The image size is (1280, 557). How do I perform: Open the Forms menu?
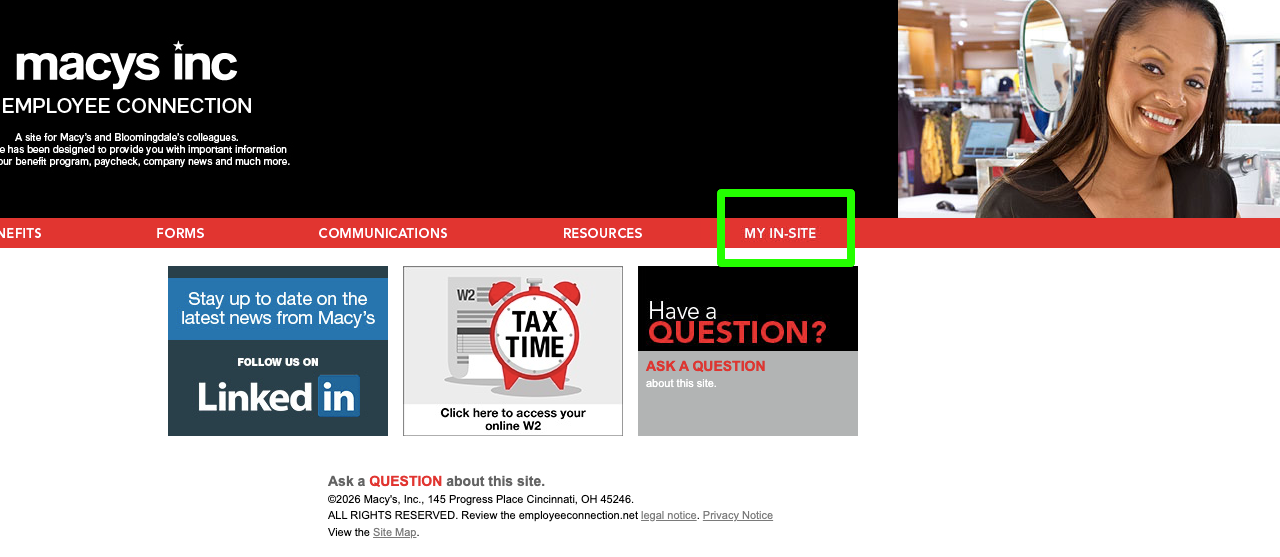coord(180,233)
